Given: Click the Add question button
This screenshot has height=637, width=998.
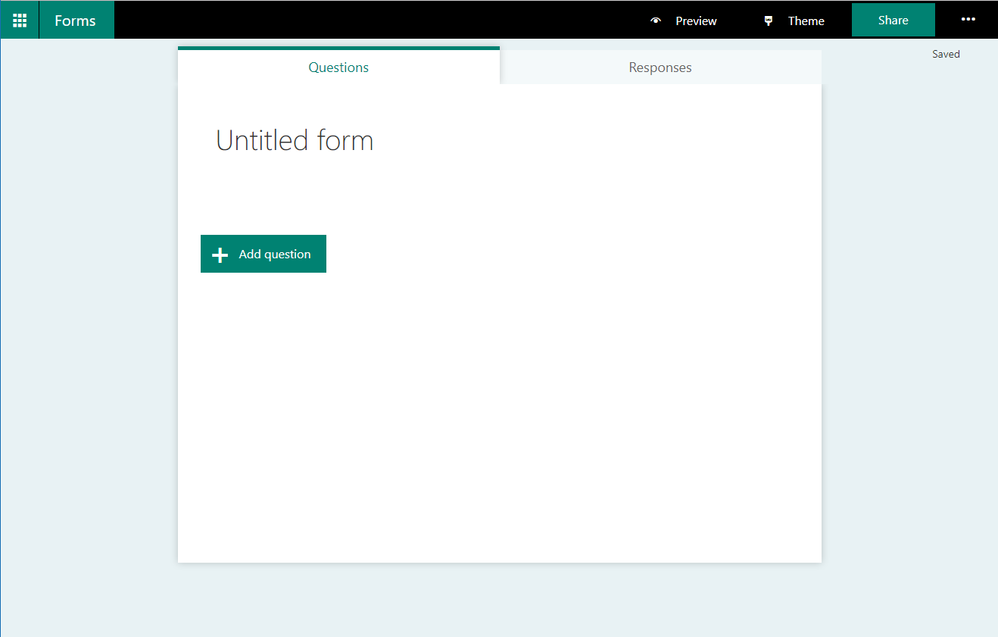Looking at the screenshot, I should 264,254.
